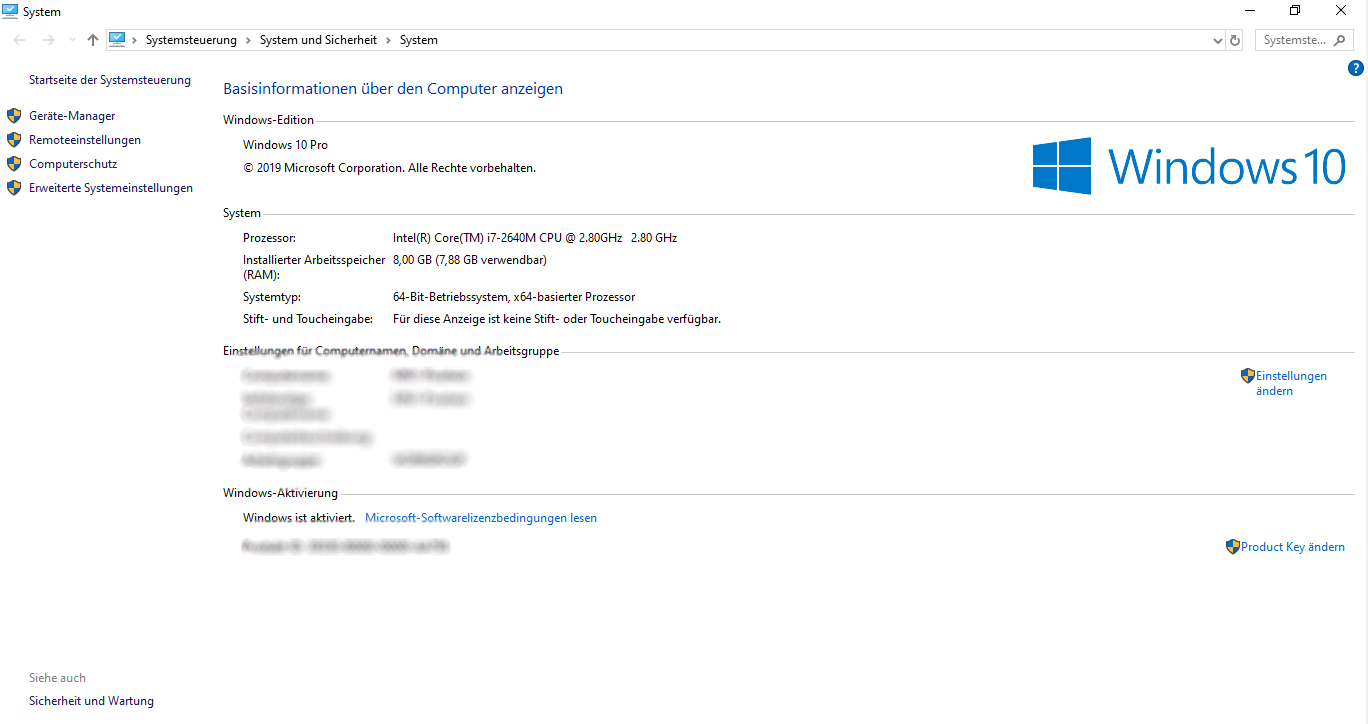
Task: Select System und Sicherheit breadcrumb
Action: point(318,40)
